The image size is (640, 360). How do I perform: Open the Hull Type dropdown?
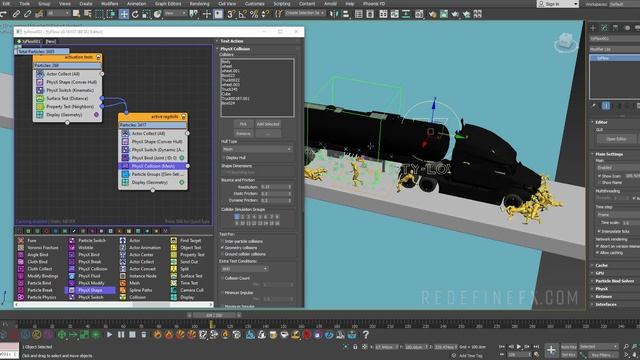click(257, 149)
